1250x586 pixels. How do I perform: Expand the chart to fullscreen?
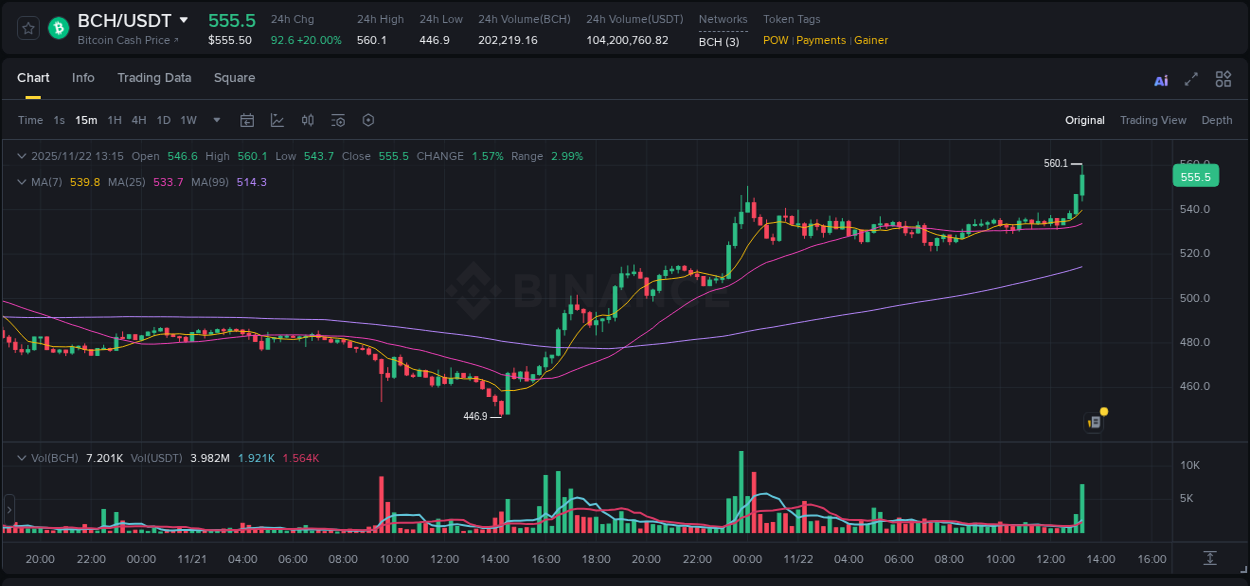coord(1189,79)
